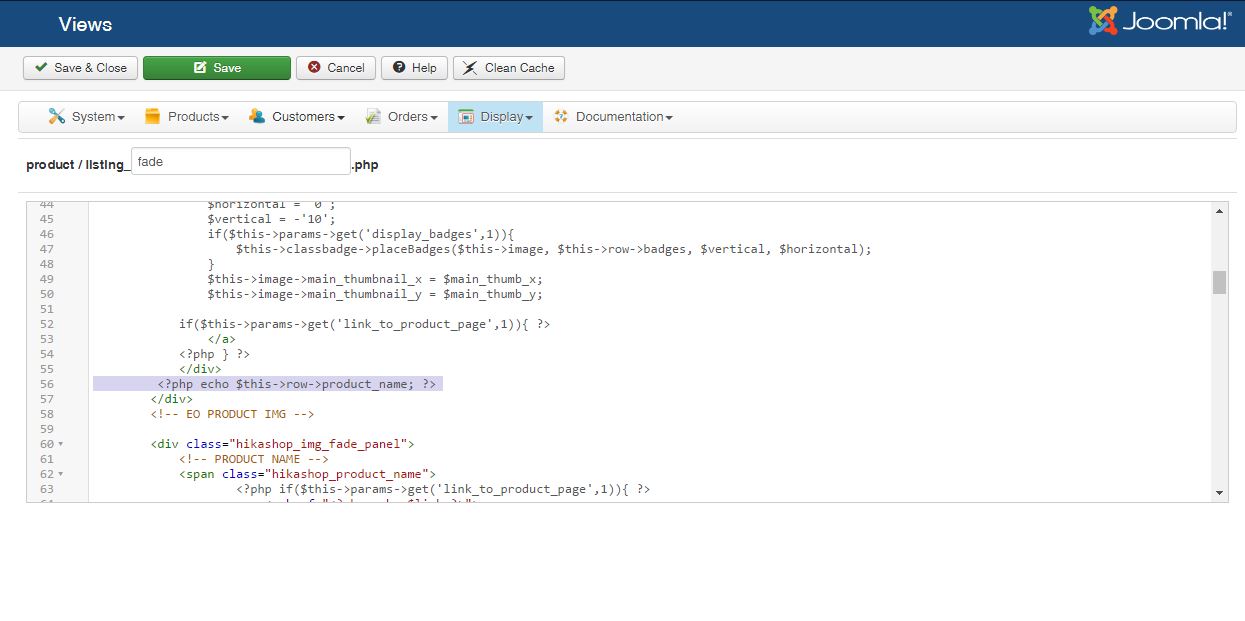Screen dimensions: 1245x621
Task: Cancel editing the view file
Action: click(x=336, y=68)
